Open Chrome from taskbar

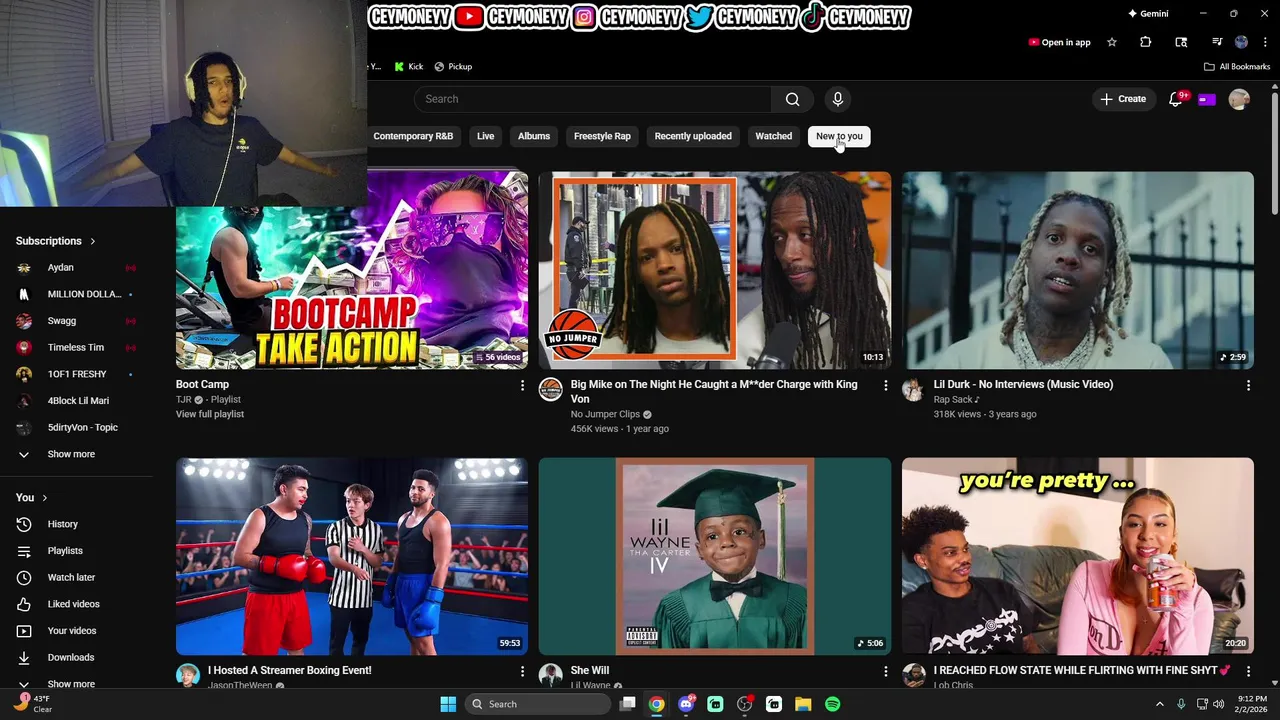coord(656,704)
